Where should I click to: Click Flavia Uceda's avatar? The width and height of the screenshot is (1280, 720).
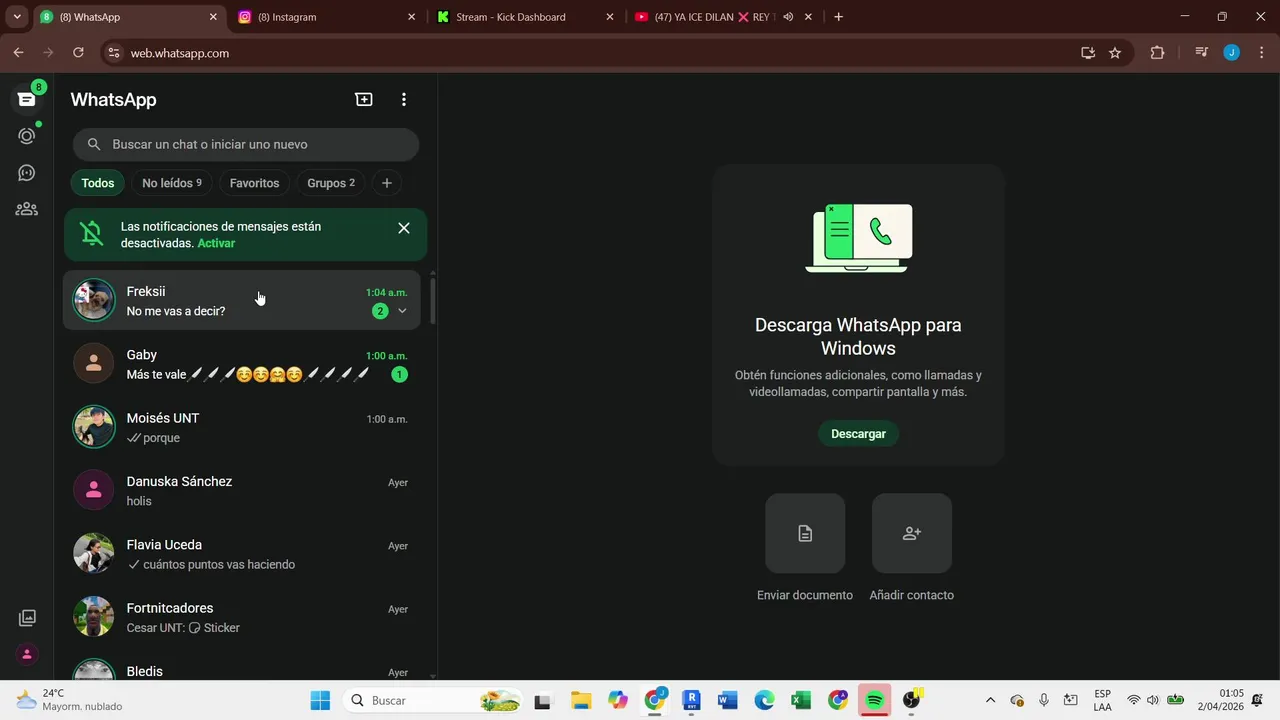[x=94, y=553]
